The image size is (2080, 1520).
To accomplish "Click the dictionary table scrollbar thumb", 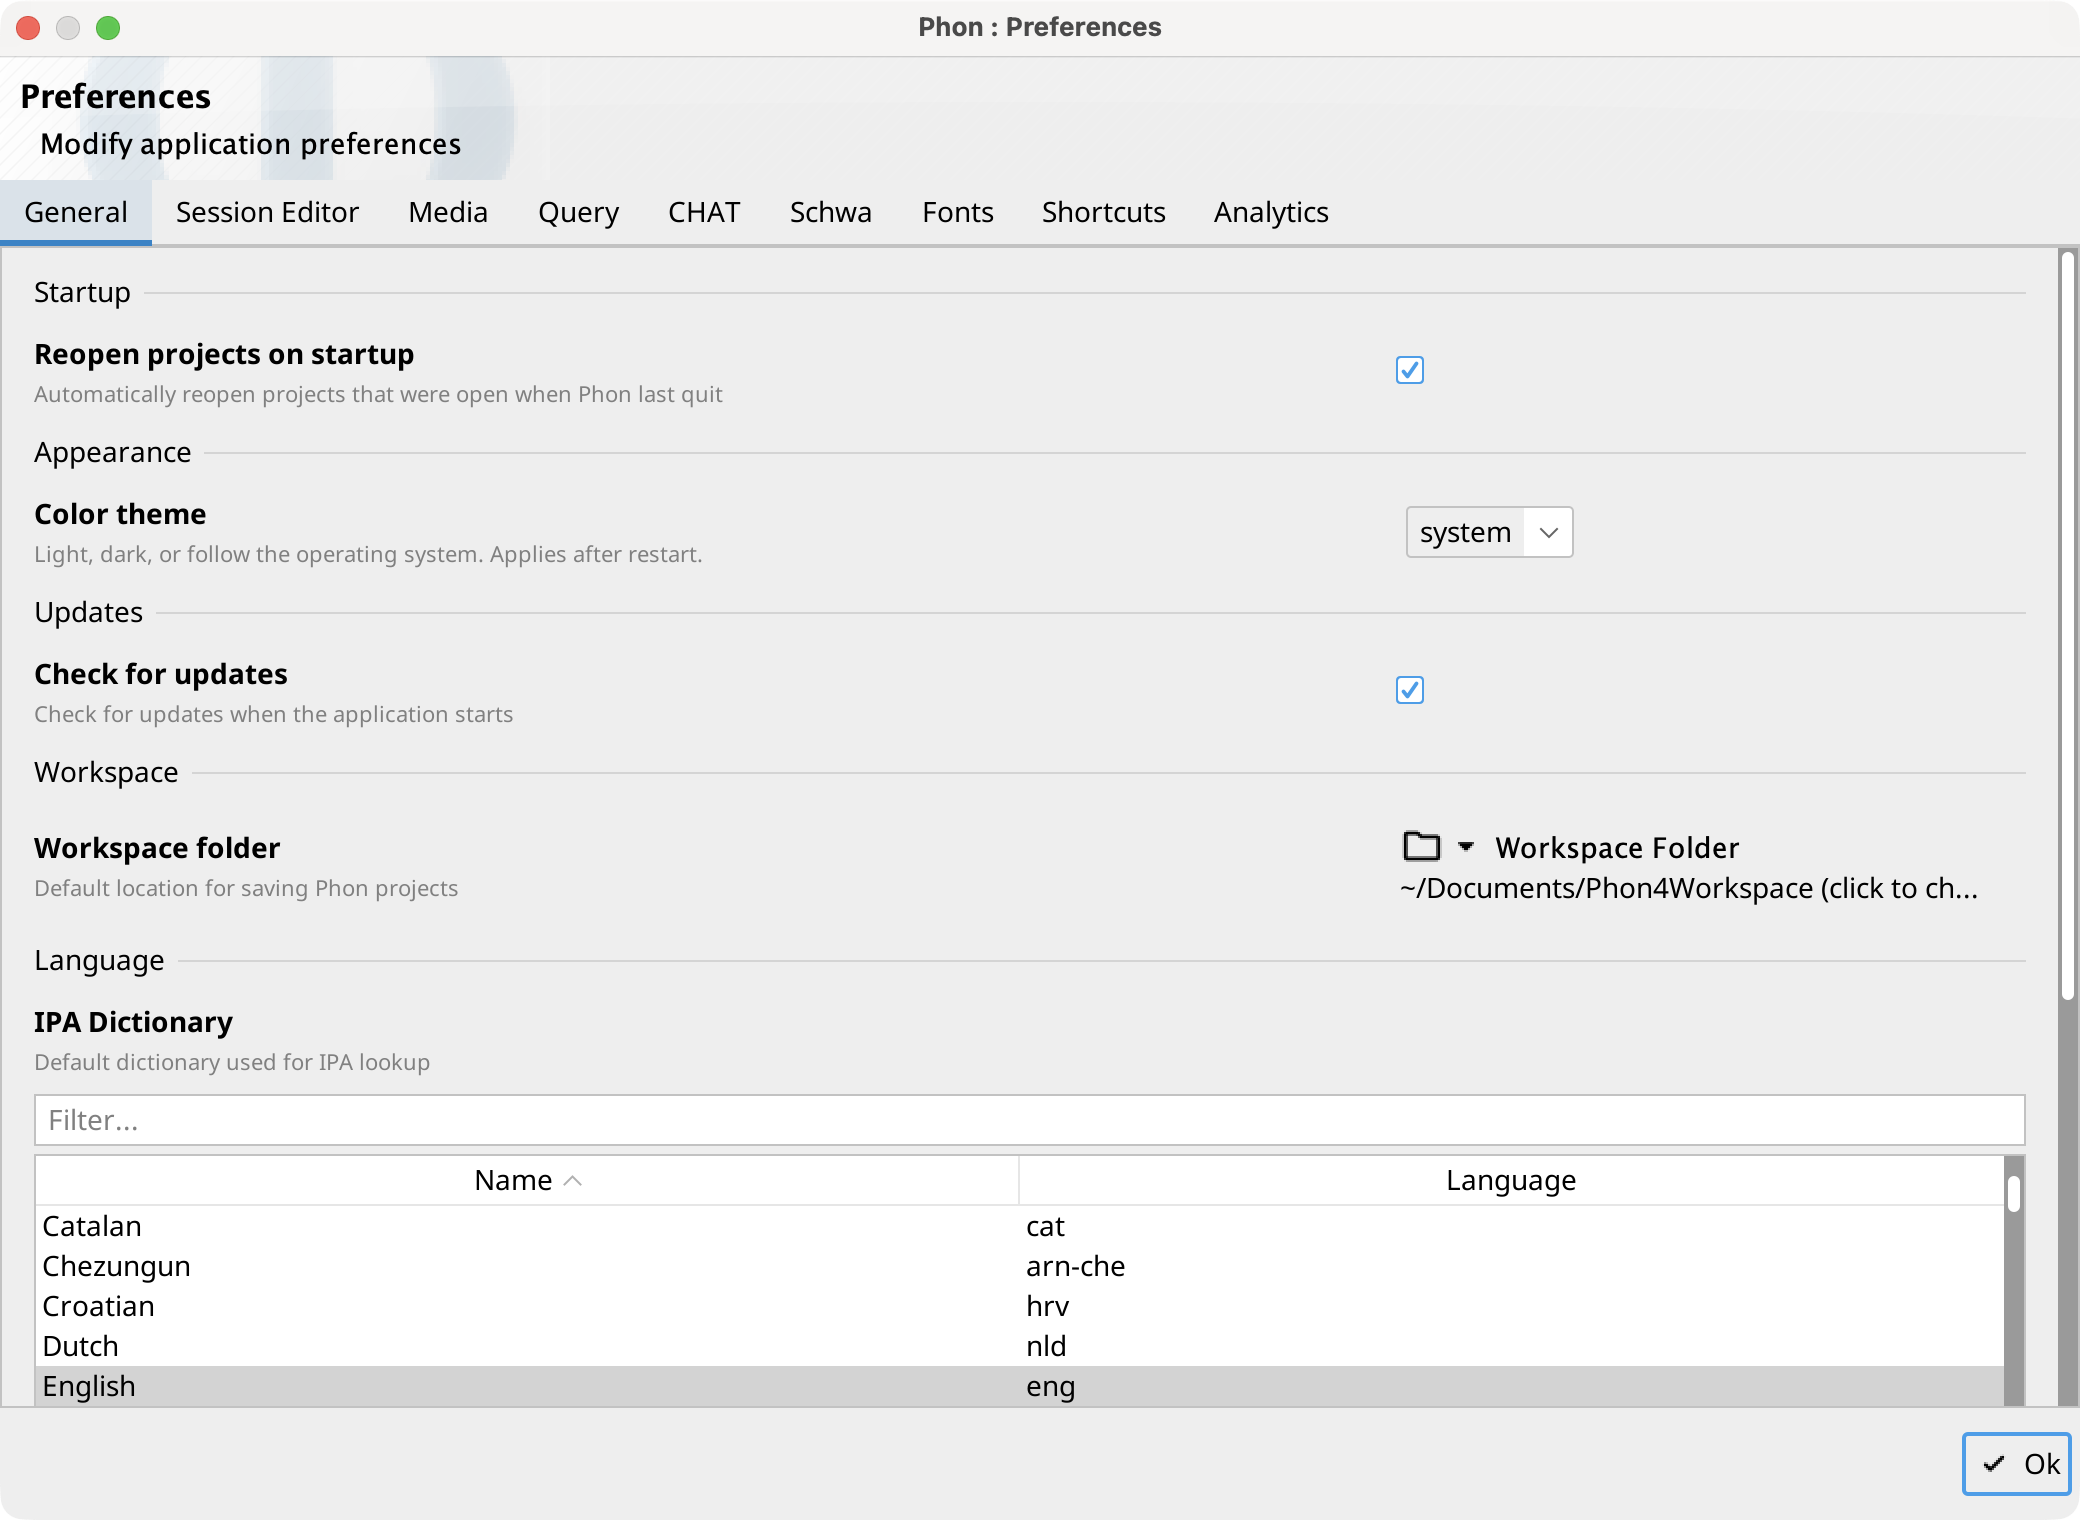I will [2014, 1193].
